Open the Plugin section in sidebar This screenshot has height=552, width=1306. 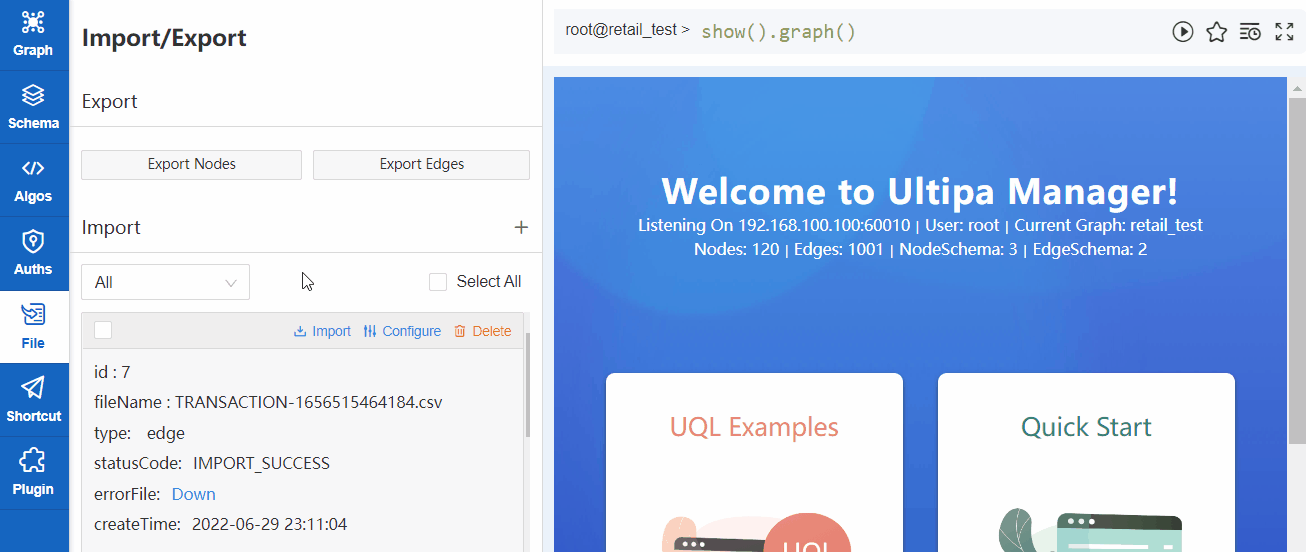coord(34,473)
